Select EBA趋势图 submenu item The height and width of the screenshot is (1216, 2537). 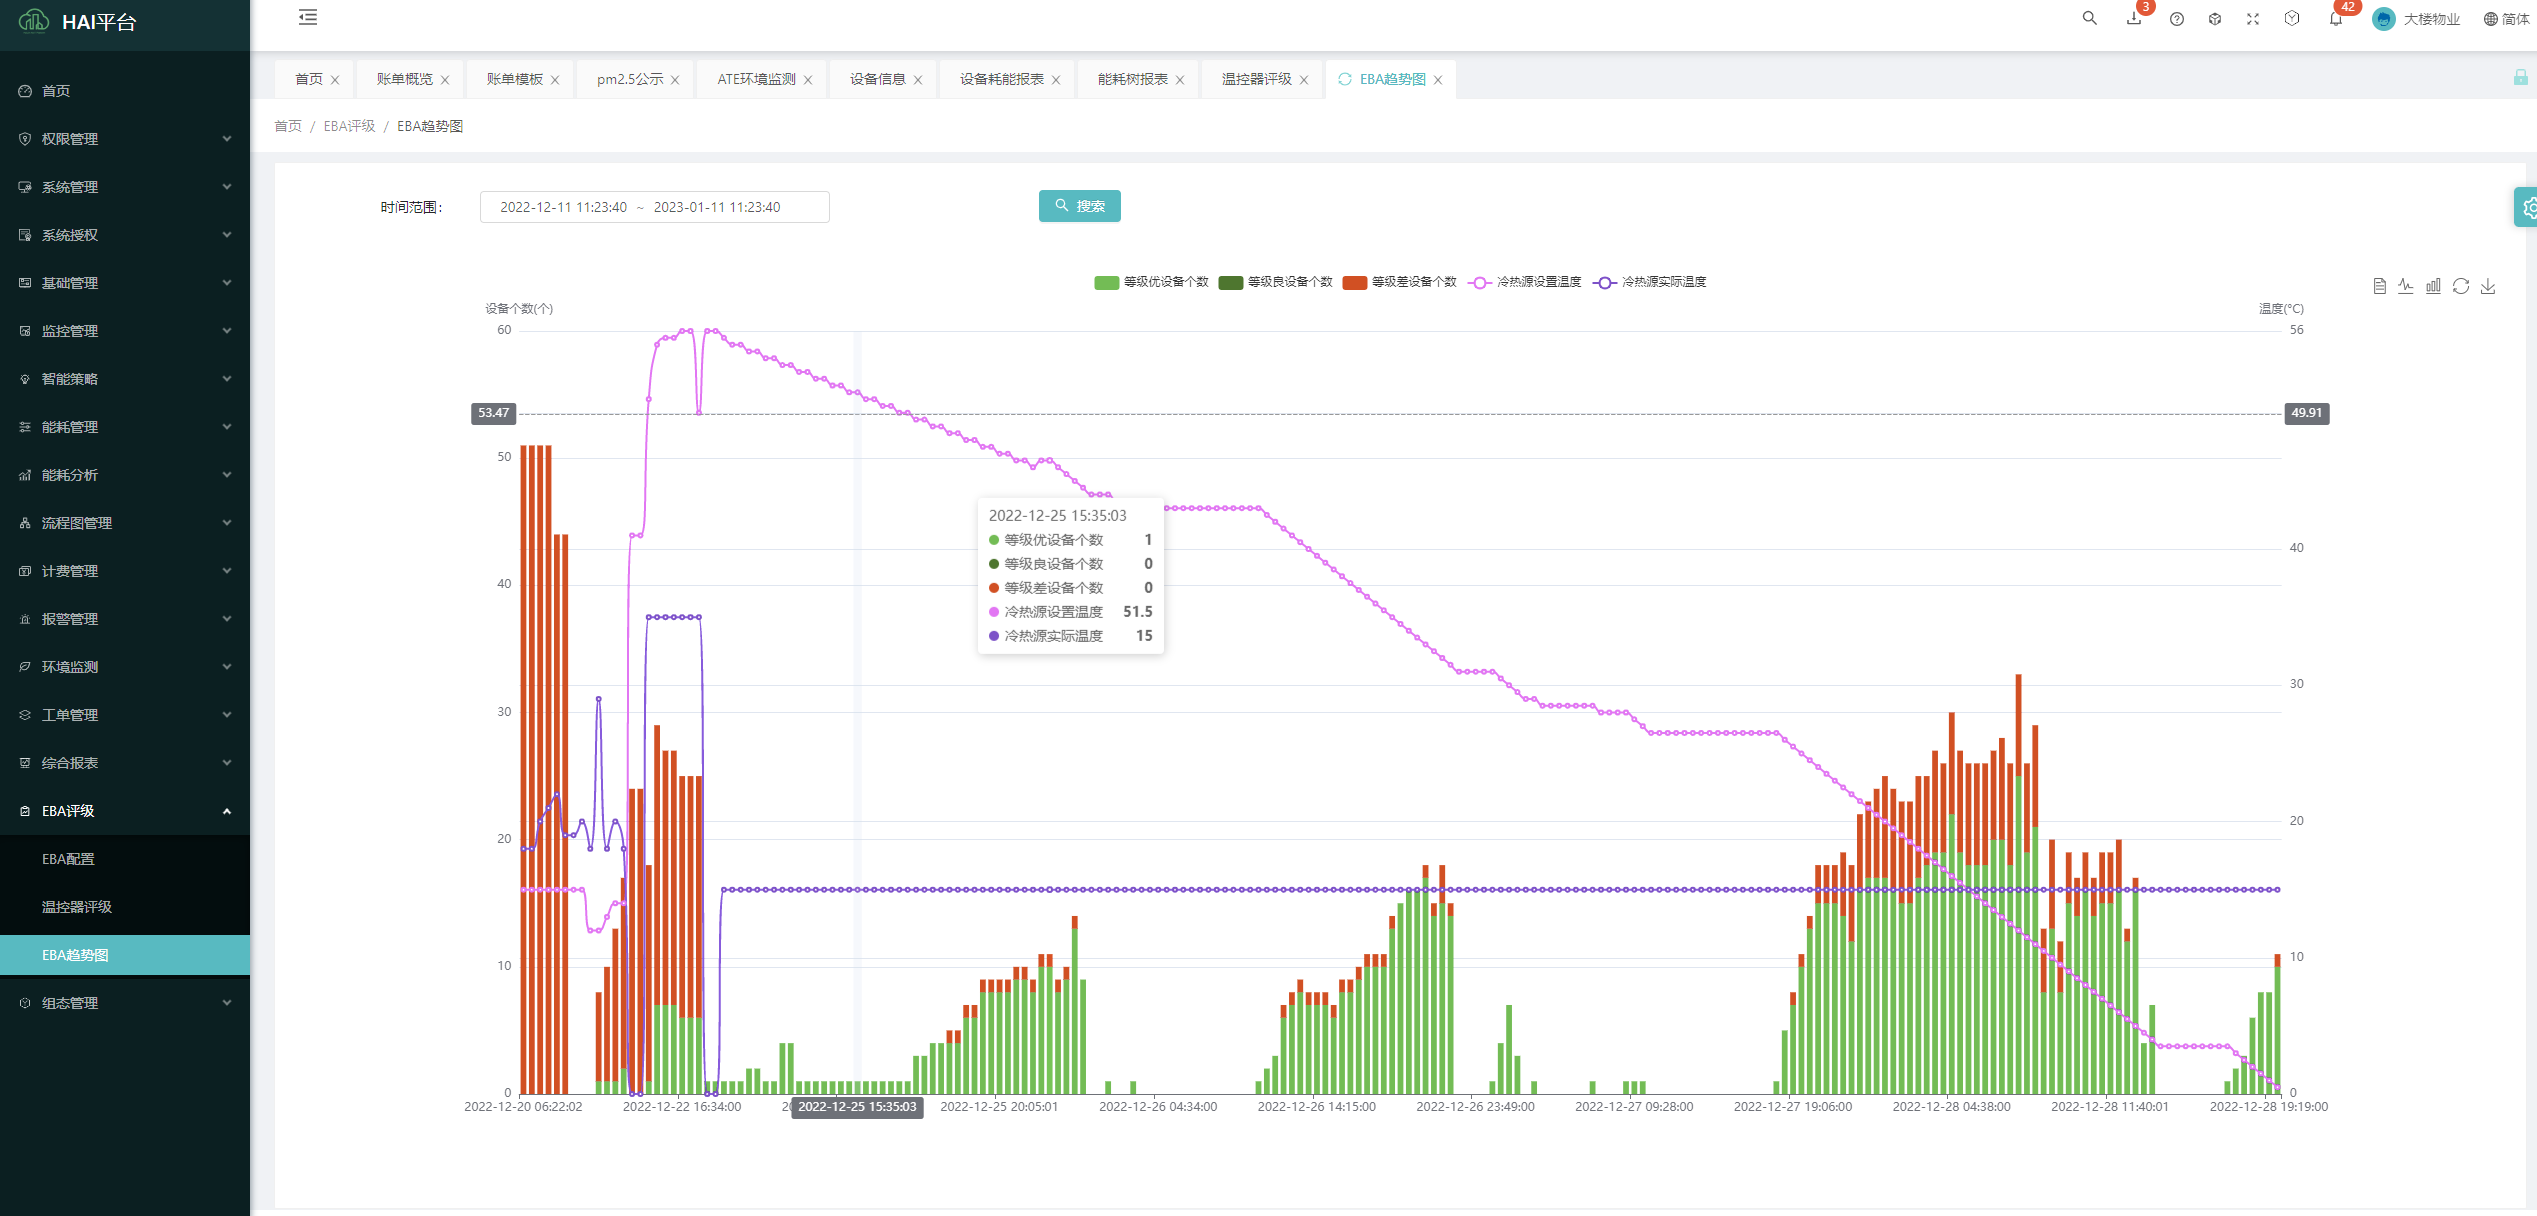click(x=125, y=955)
